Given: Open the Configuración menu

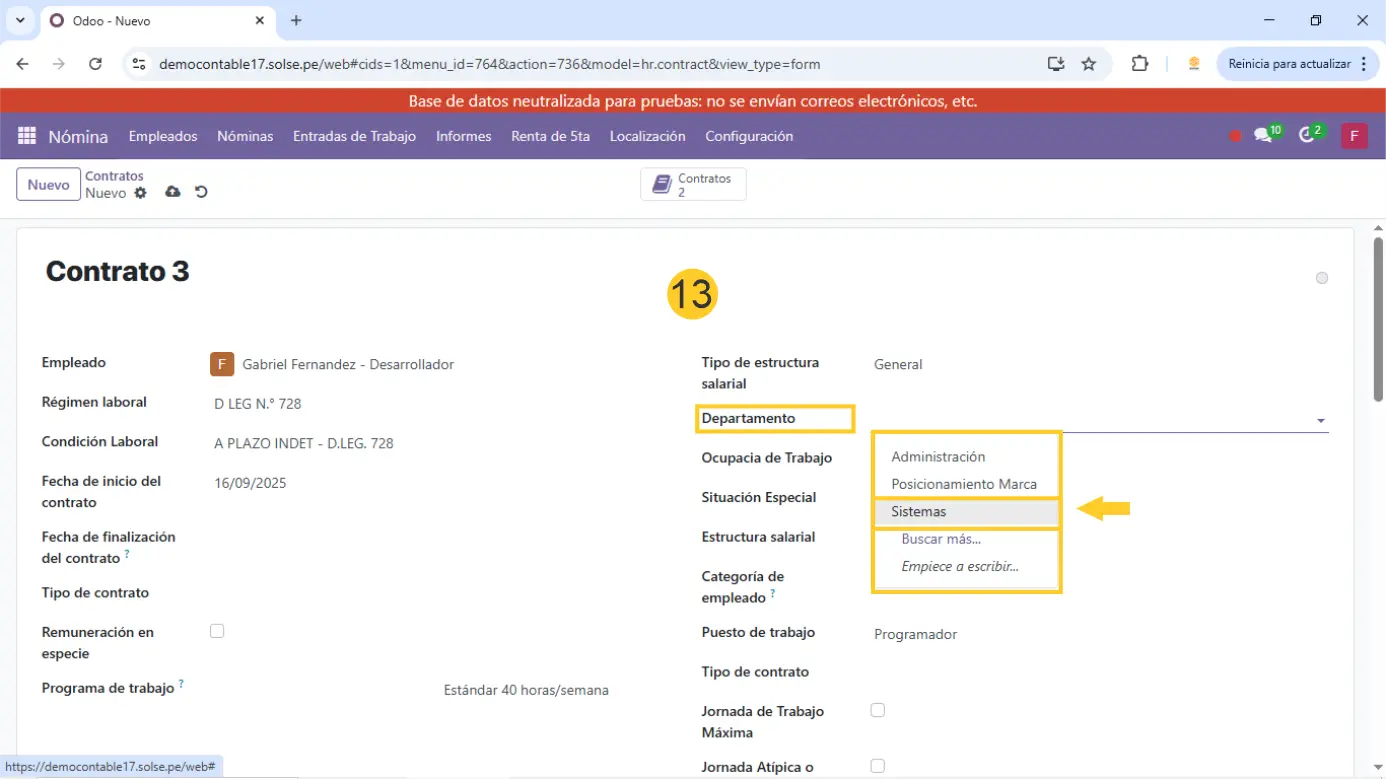Looking at the screenshot, I should click(749, 136).
